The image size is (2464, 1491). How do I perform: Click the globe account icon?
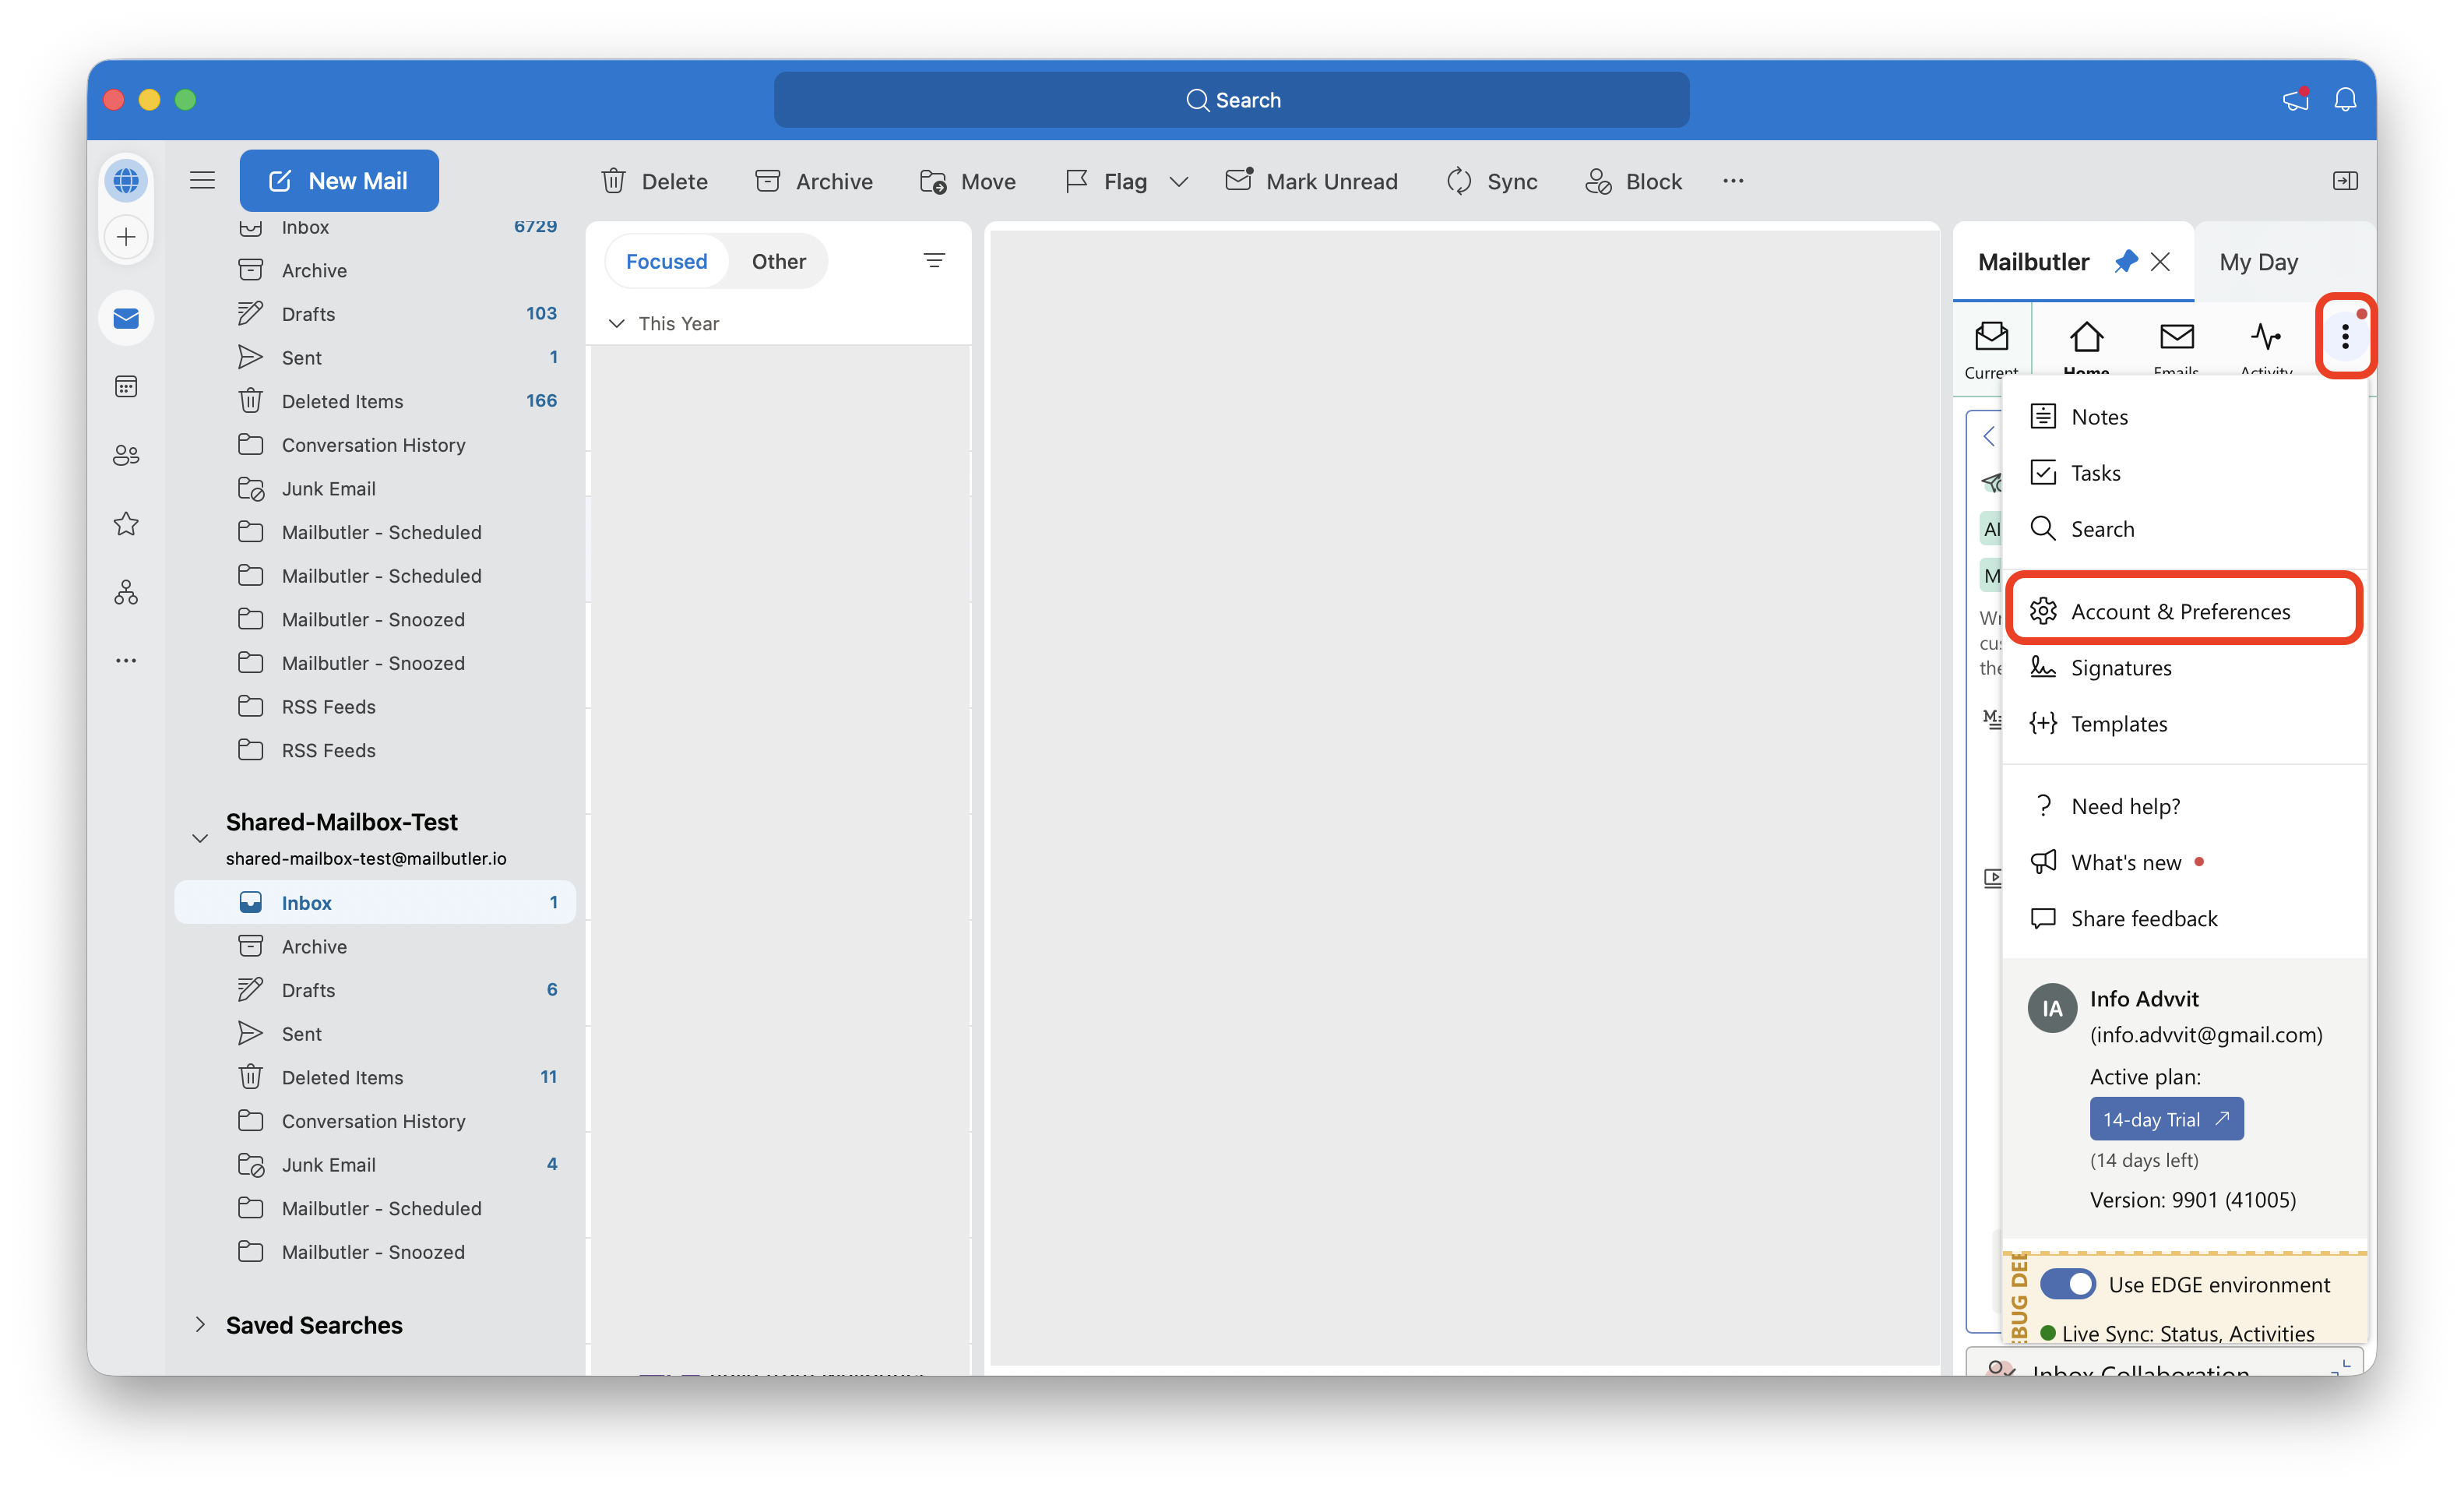tap(126, 181)
